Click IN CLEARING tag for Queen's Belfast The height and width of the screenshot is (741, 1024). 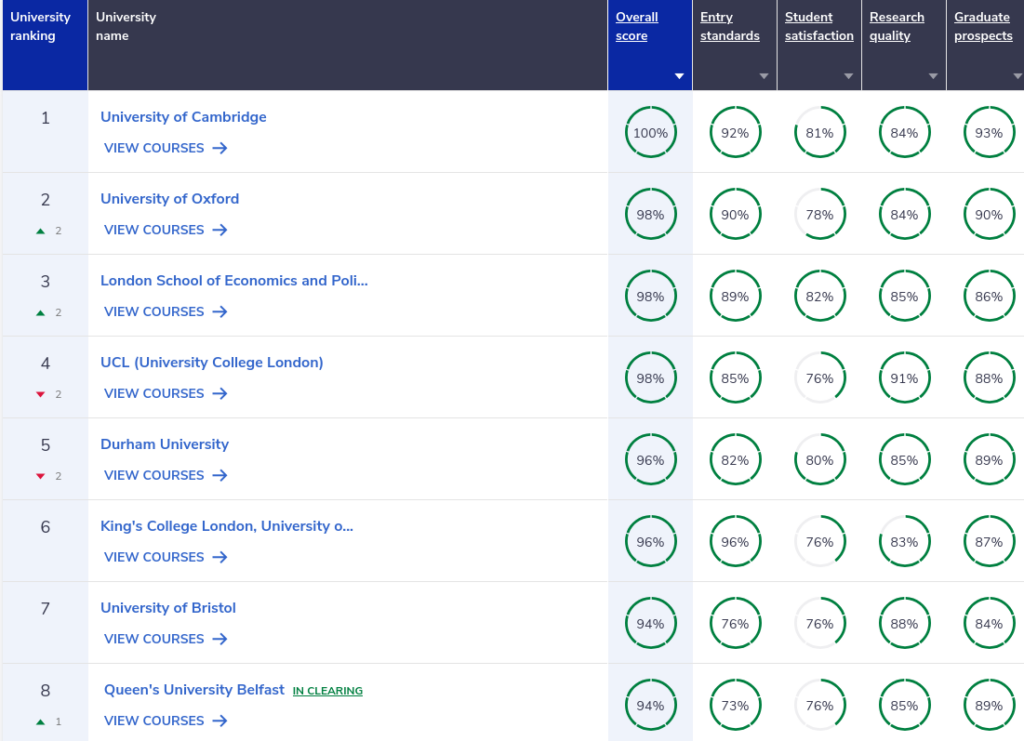click(x=328, y=691)
